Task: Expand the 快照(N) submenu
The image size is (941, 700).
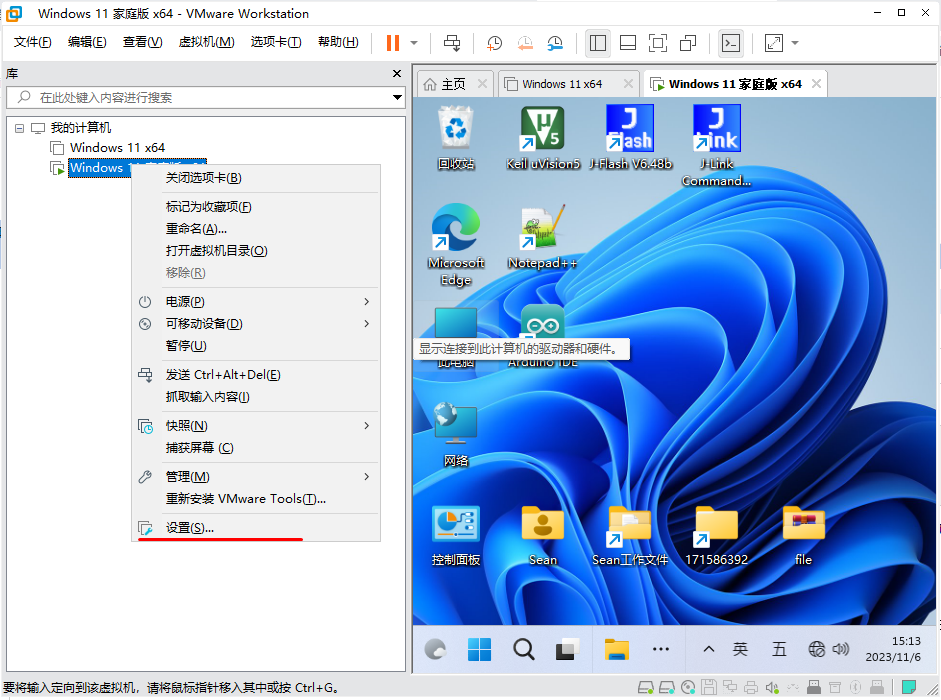Action: click(256, 426)
